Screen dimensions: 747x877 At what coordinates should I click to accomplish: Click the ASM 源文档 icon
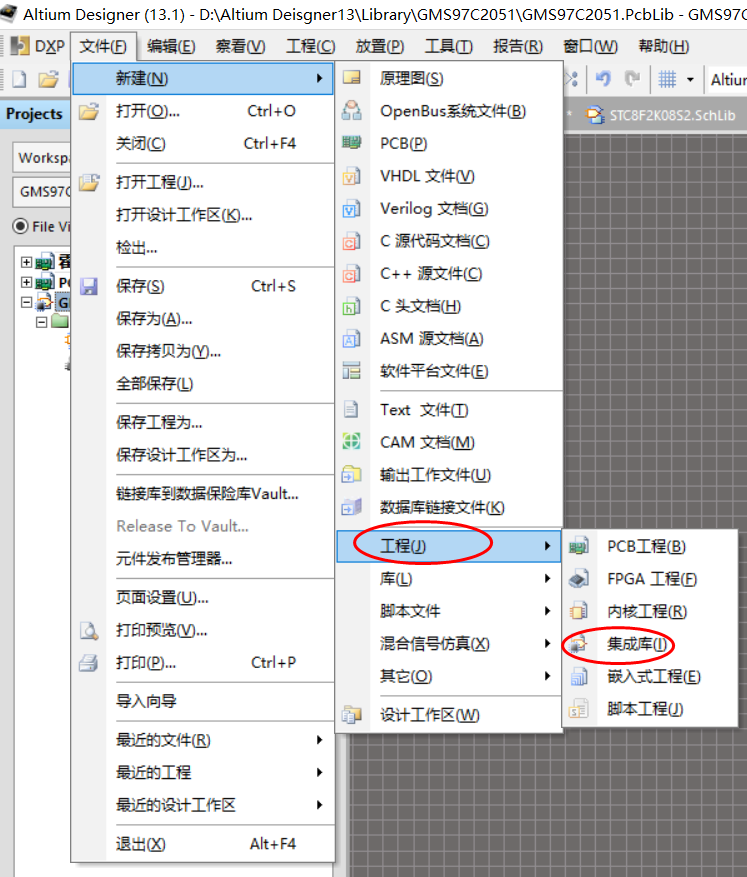tap(352, 338)
